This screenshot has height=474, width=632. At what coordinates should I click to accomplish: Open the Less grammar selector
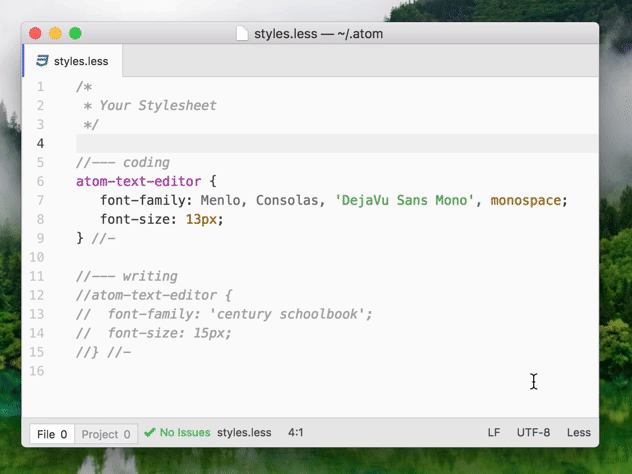click(579, 432)
